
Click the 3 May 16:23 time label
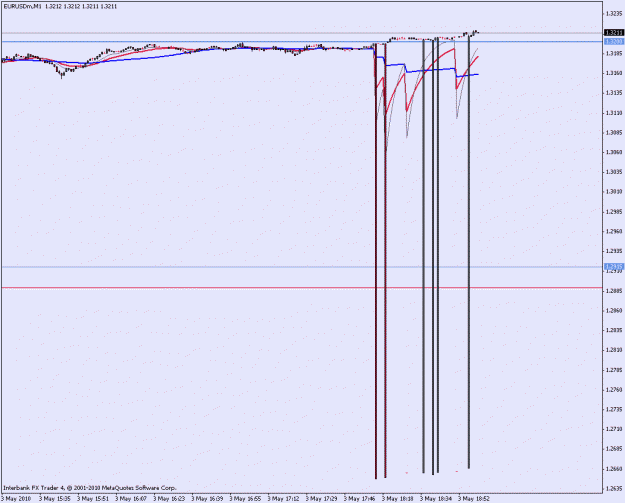point(169,498)
